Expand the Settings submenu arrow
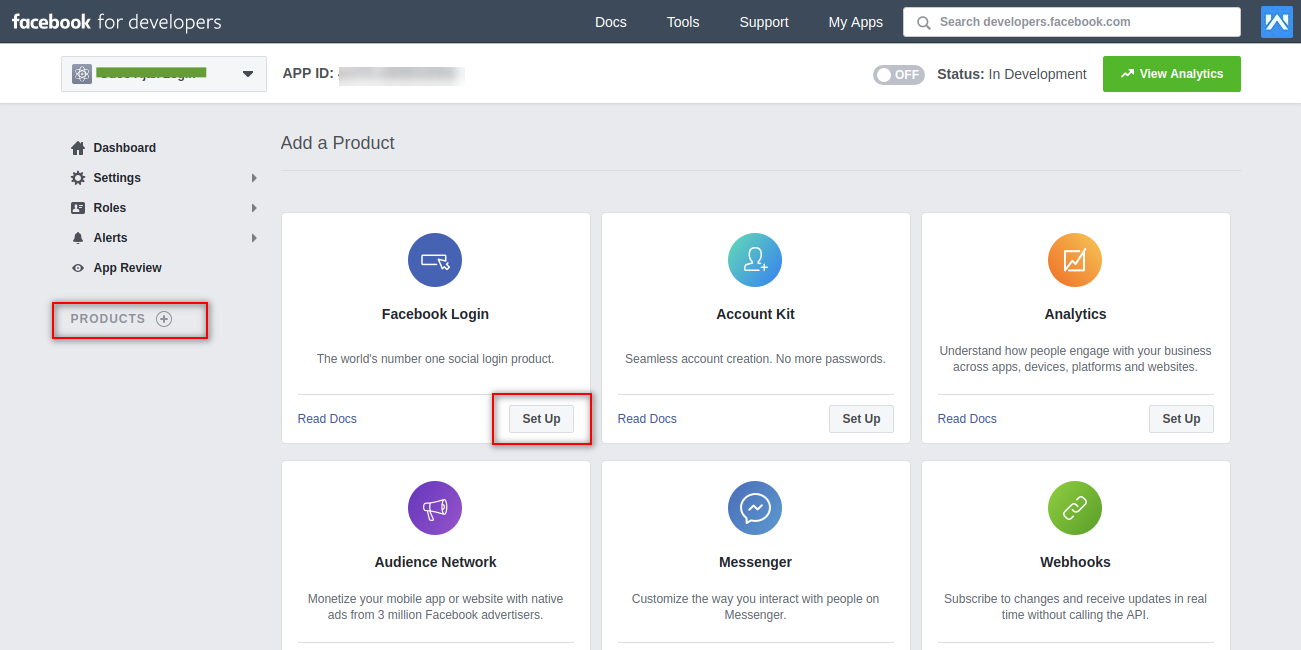The width and height of the screenshot is (1301, 650). (x=254, y=178)
